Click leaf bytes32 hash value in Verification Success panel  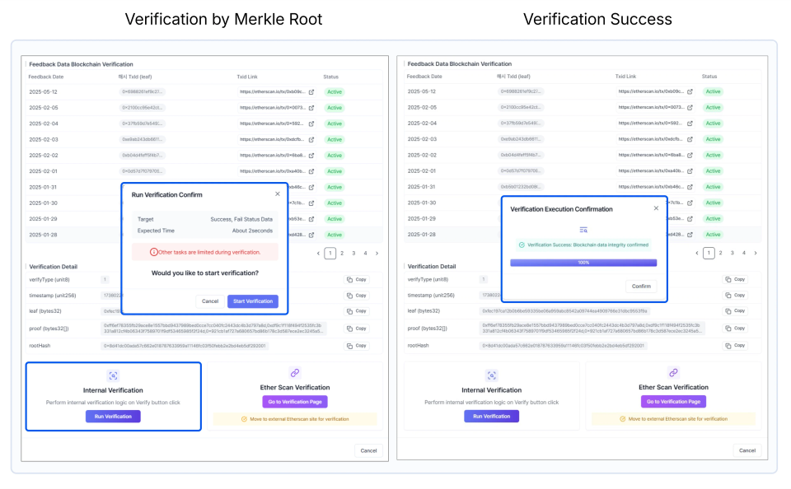tap(564, 311)
